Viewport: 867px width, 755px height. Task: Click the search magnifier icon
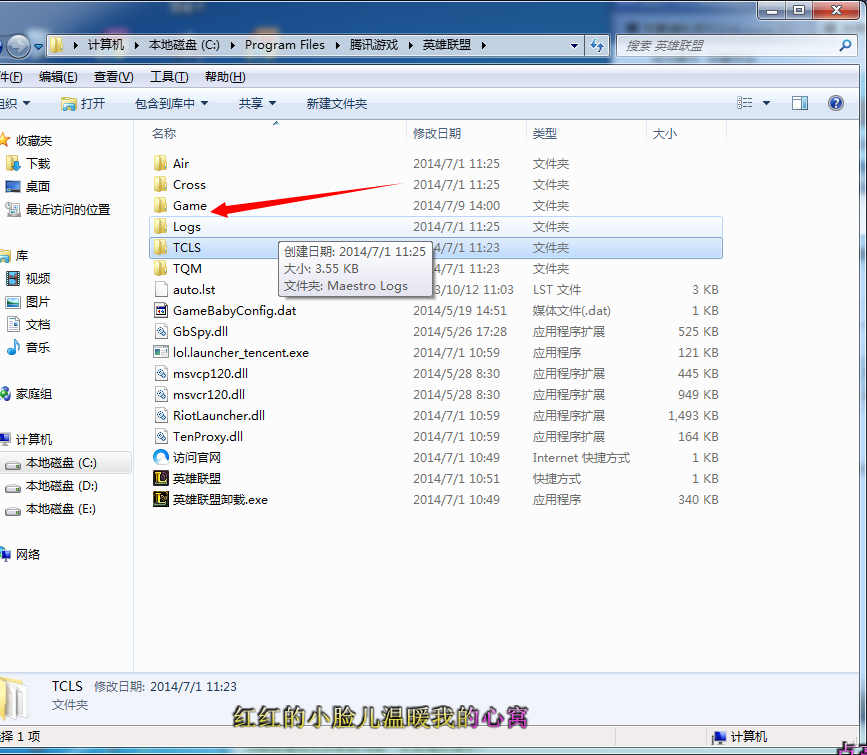pos(845,45)
